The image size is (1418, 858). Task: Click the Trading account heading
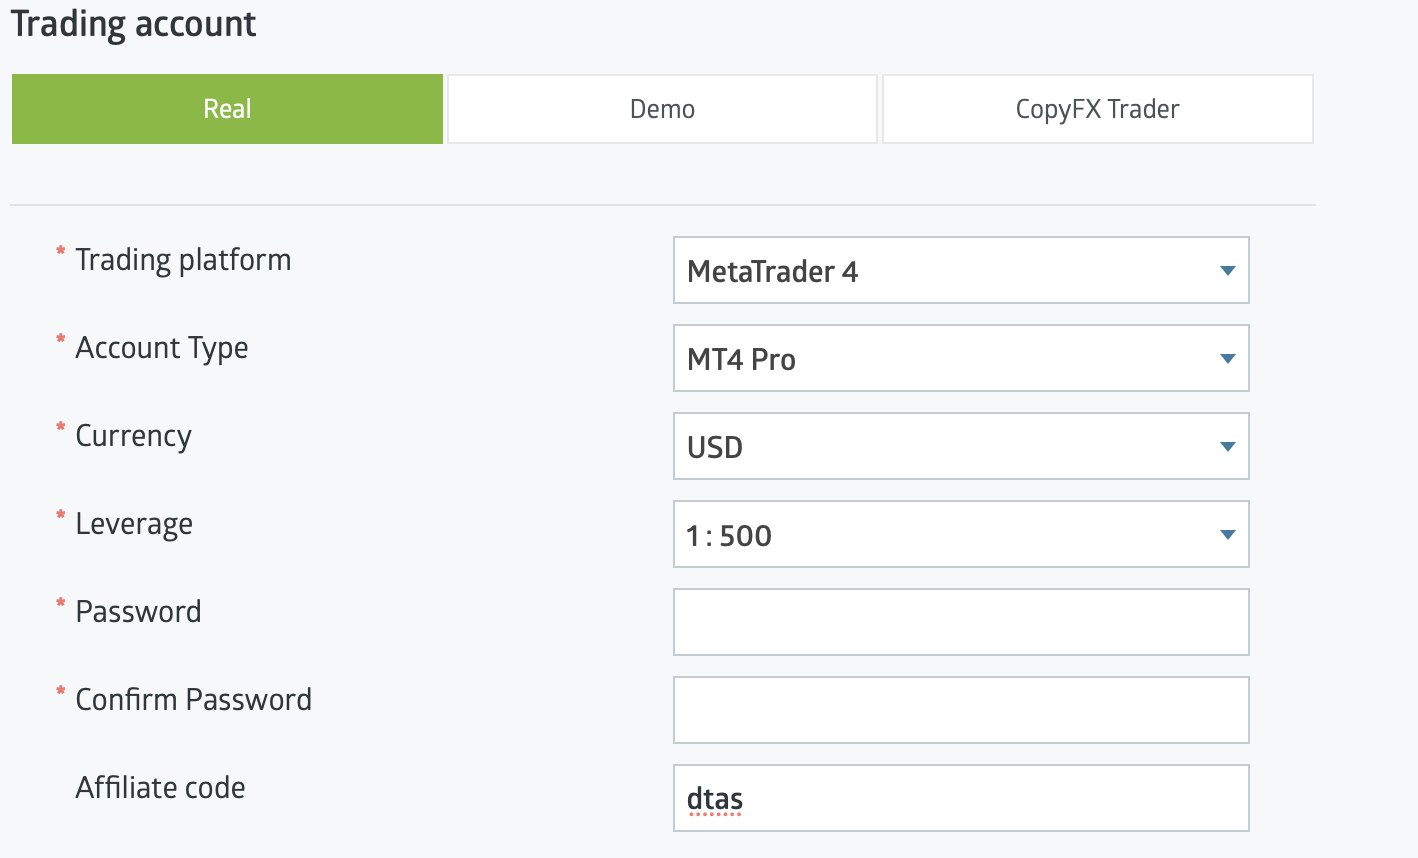point(134,24)
